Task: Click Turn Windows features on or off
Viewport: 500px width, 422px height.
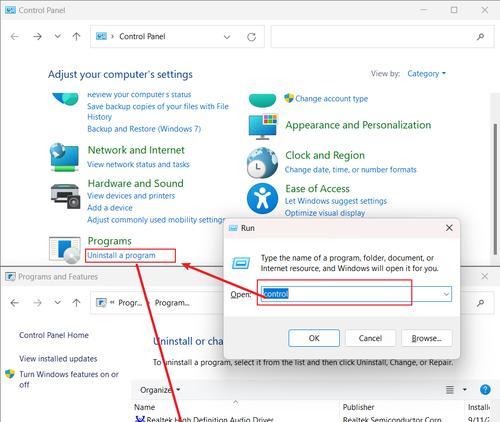Action: pos(69,379)
